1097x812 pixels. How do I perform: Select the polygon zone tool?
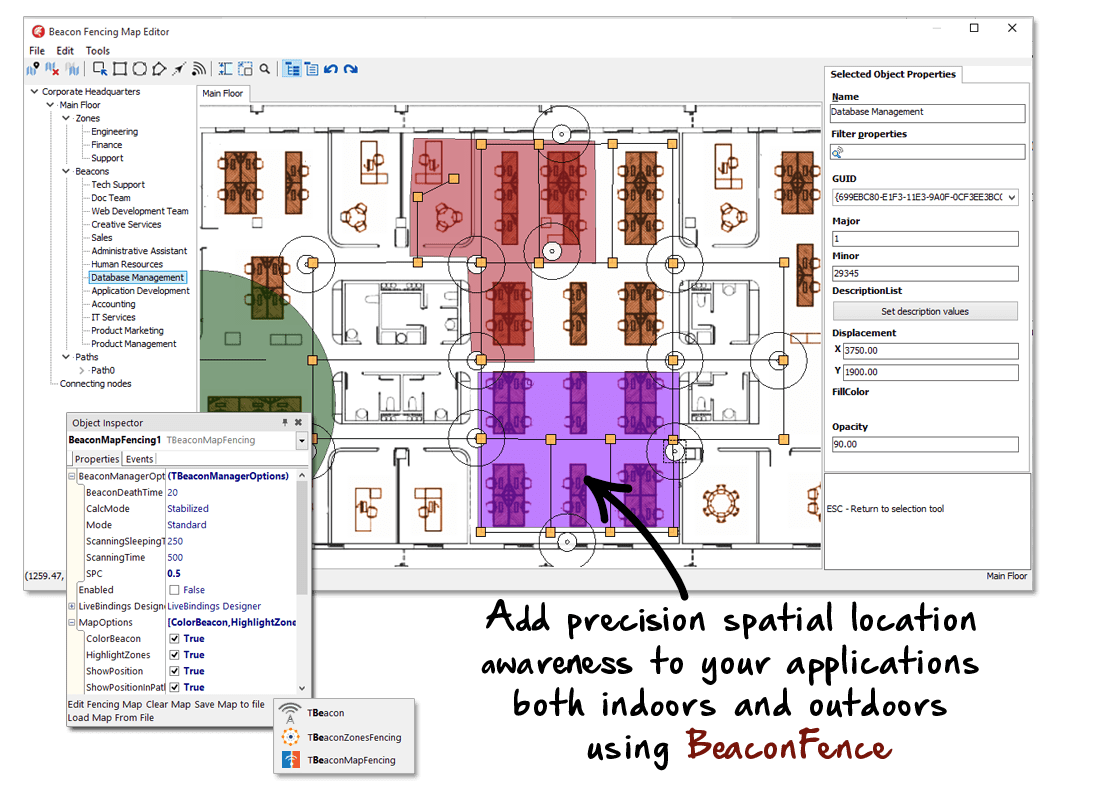pyautogui.click(x=159, y=69)
